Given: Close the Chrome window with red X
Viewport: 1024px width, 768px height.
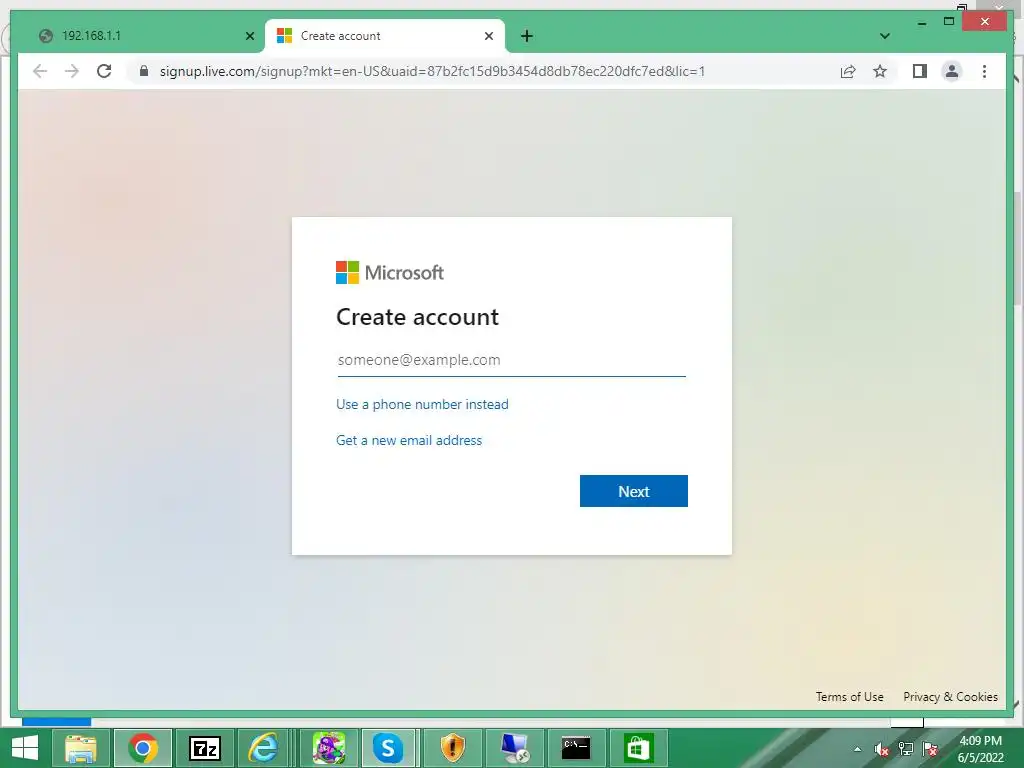Looking at the screenshot, I should pyautogui.click(x=985, y=22).
